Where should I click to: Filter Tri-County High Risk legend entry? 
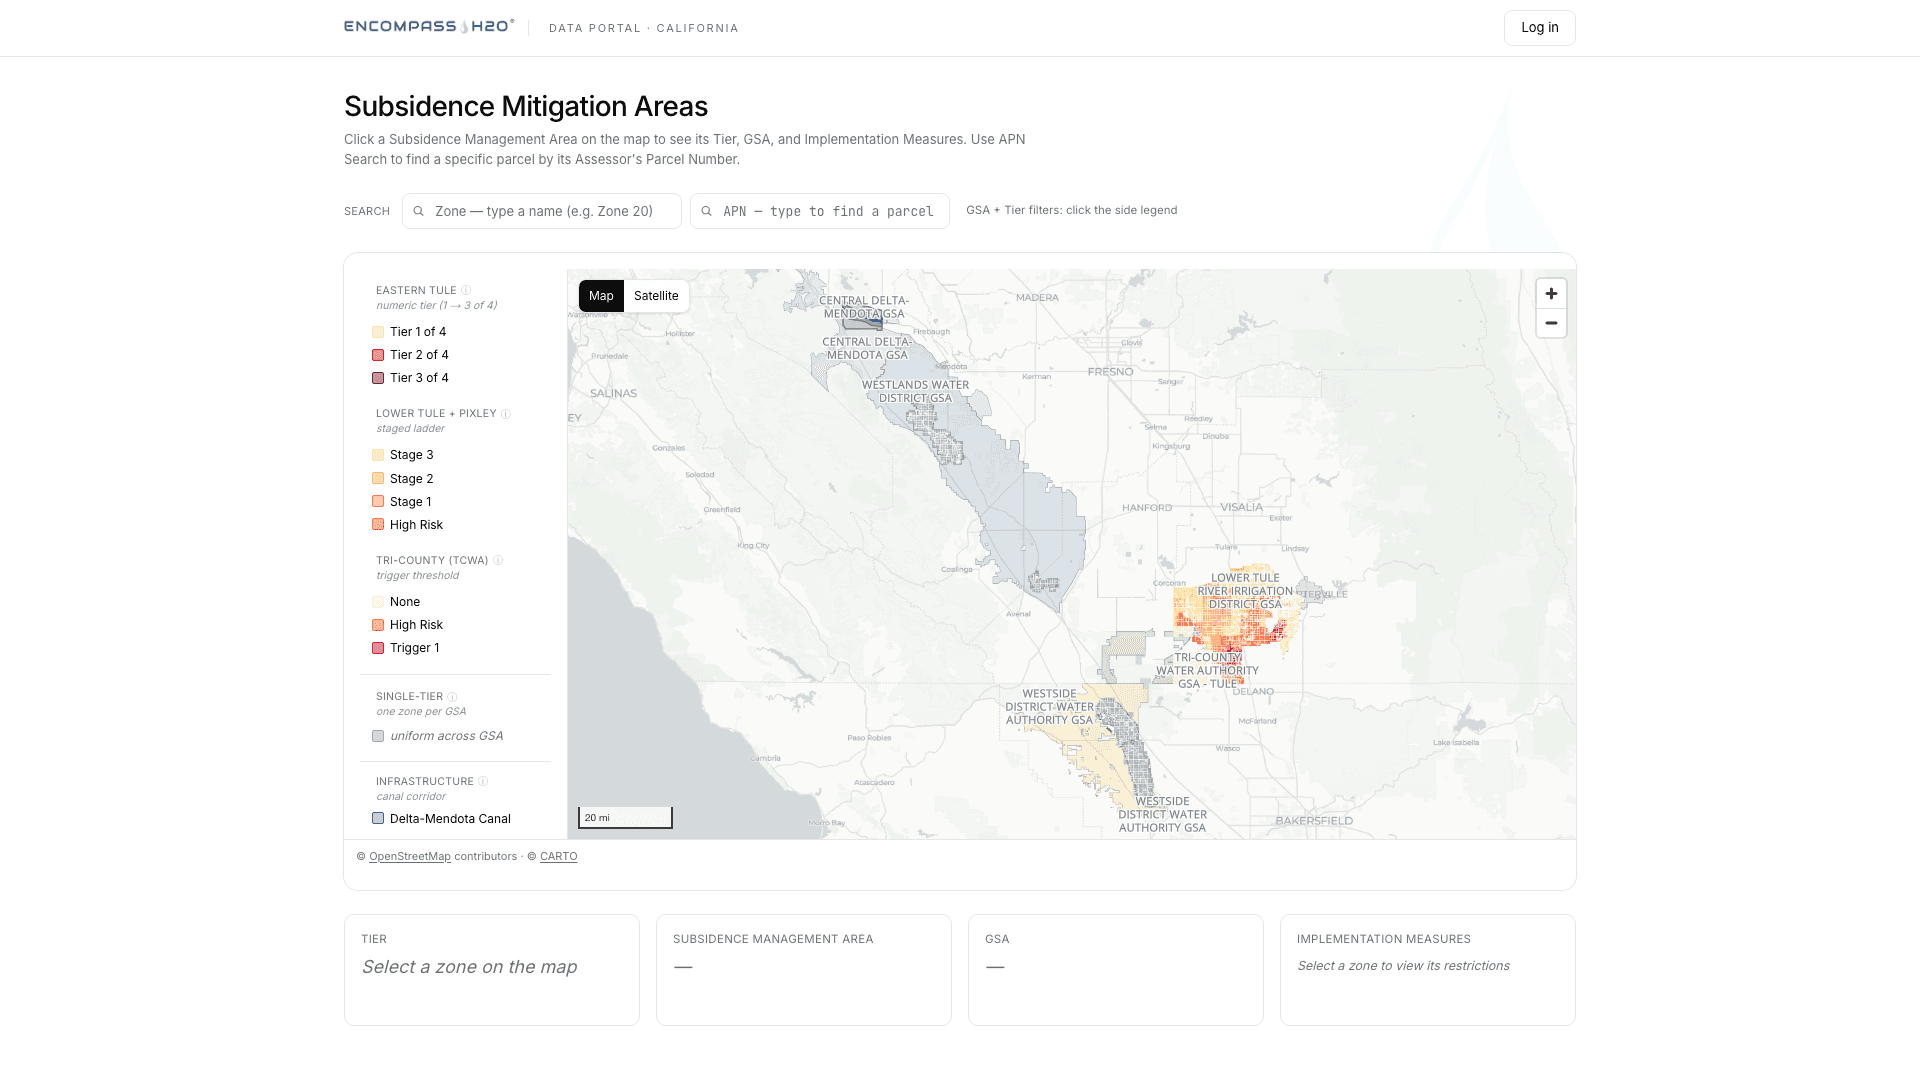tap(408, 625)
